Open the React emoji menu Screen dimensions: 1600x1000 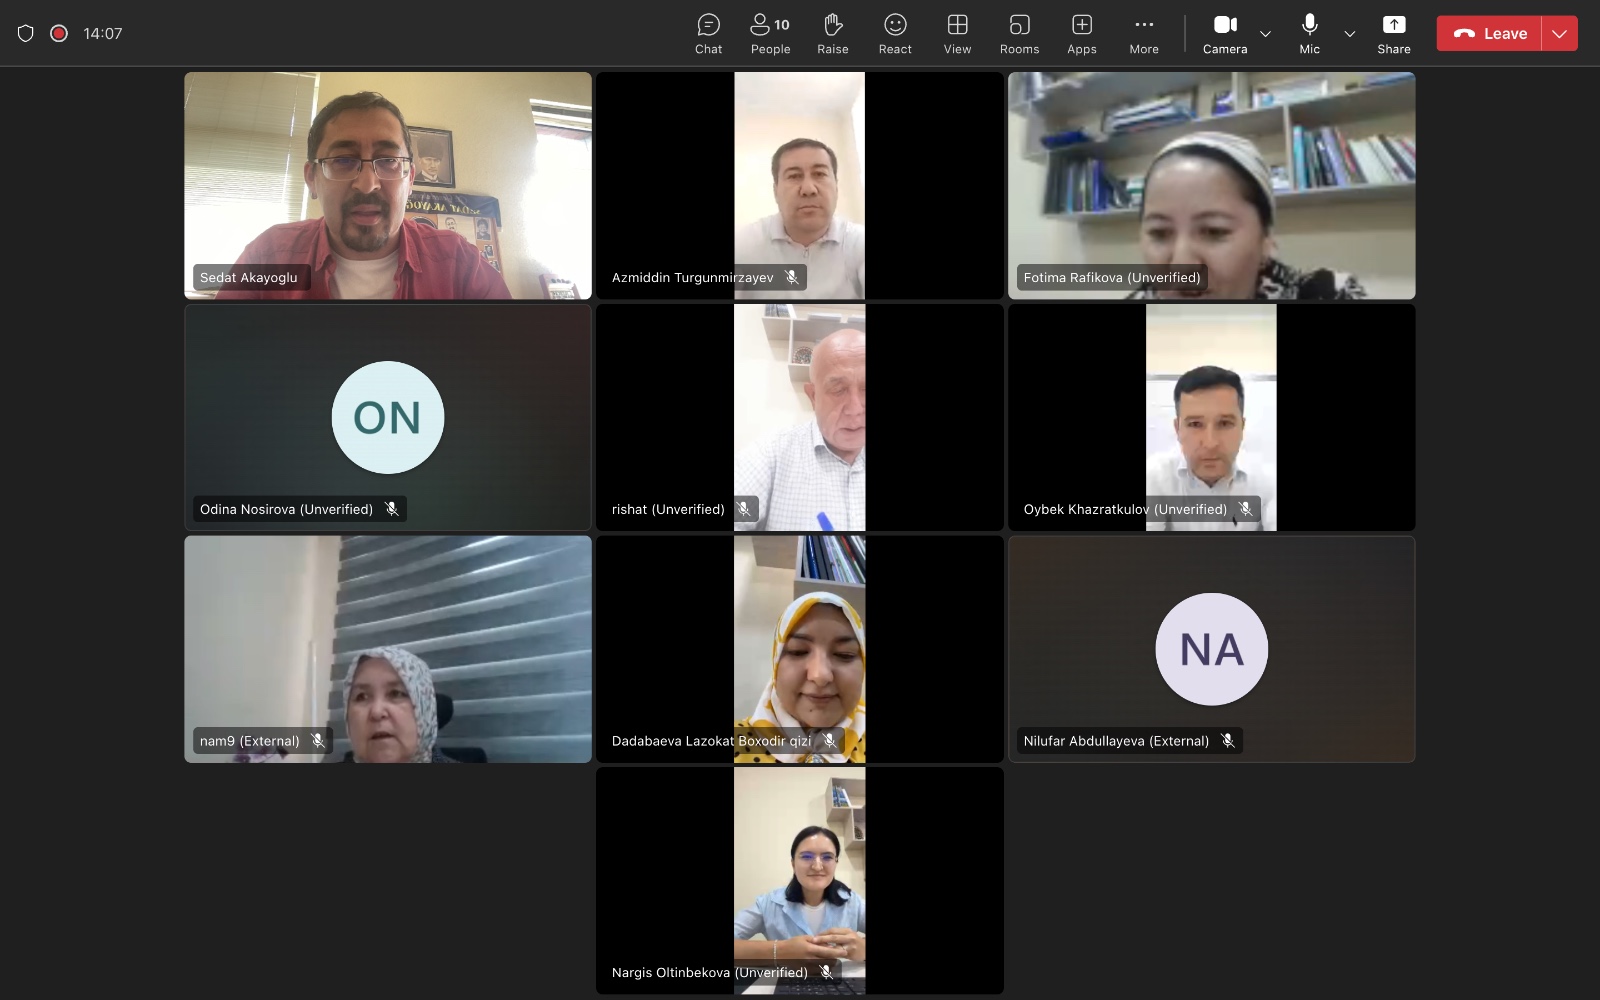[x=895, y=34]
